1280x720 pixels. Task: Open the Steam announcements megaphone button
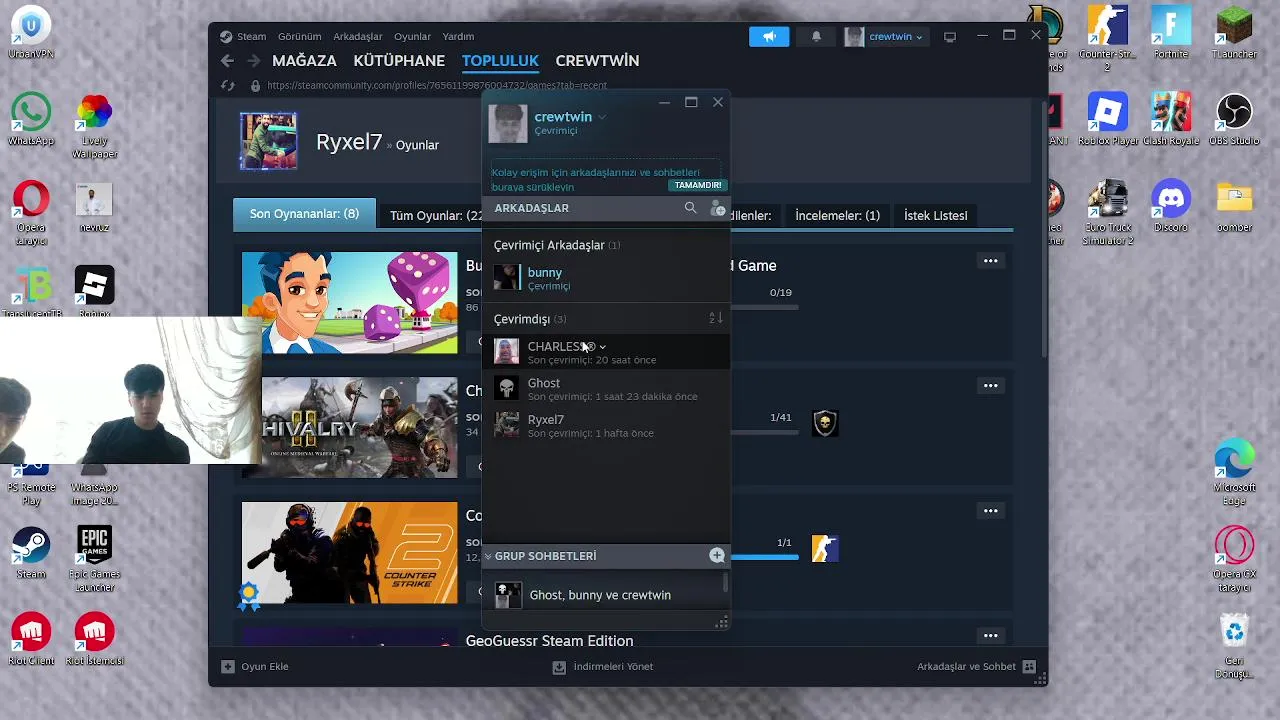769,37
